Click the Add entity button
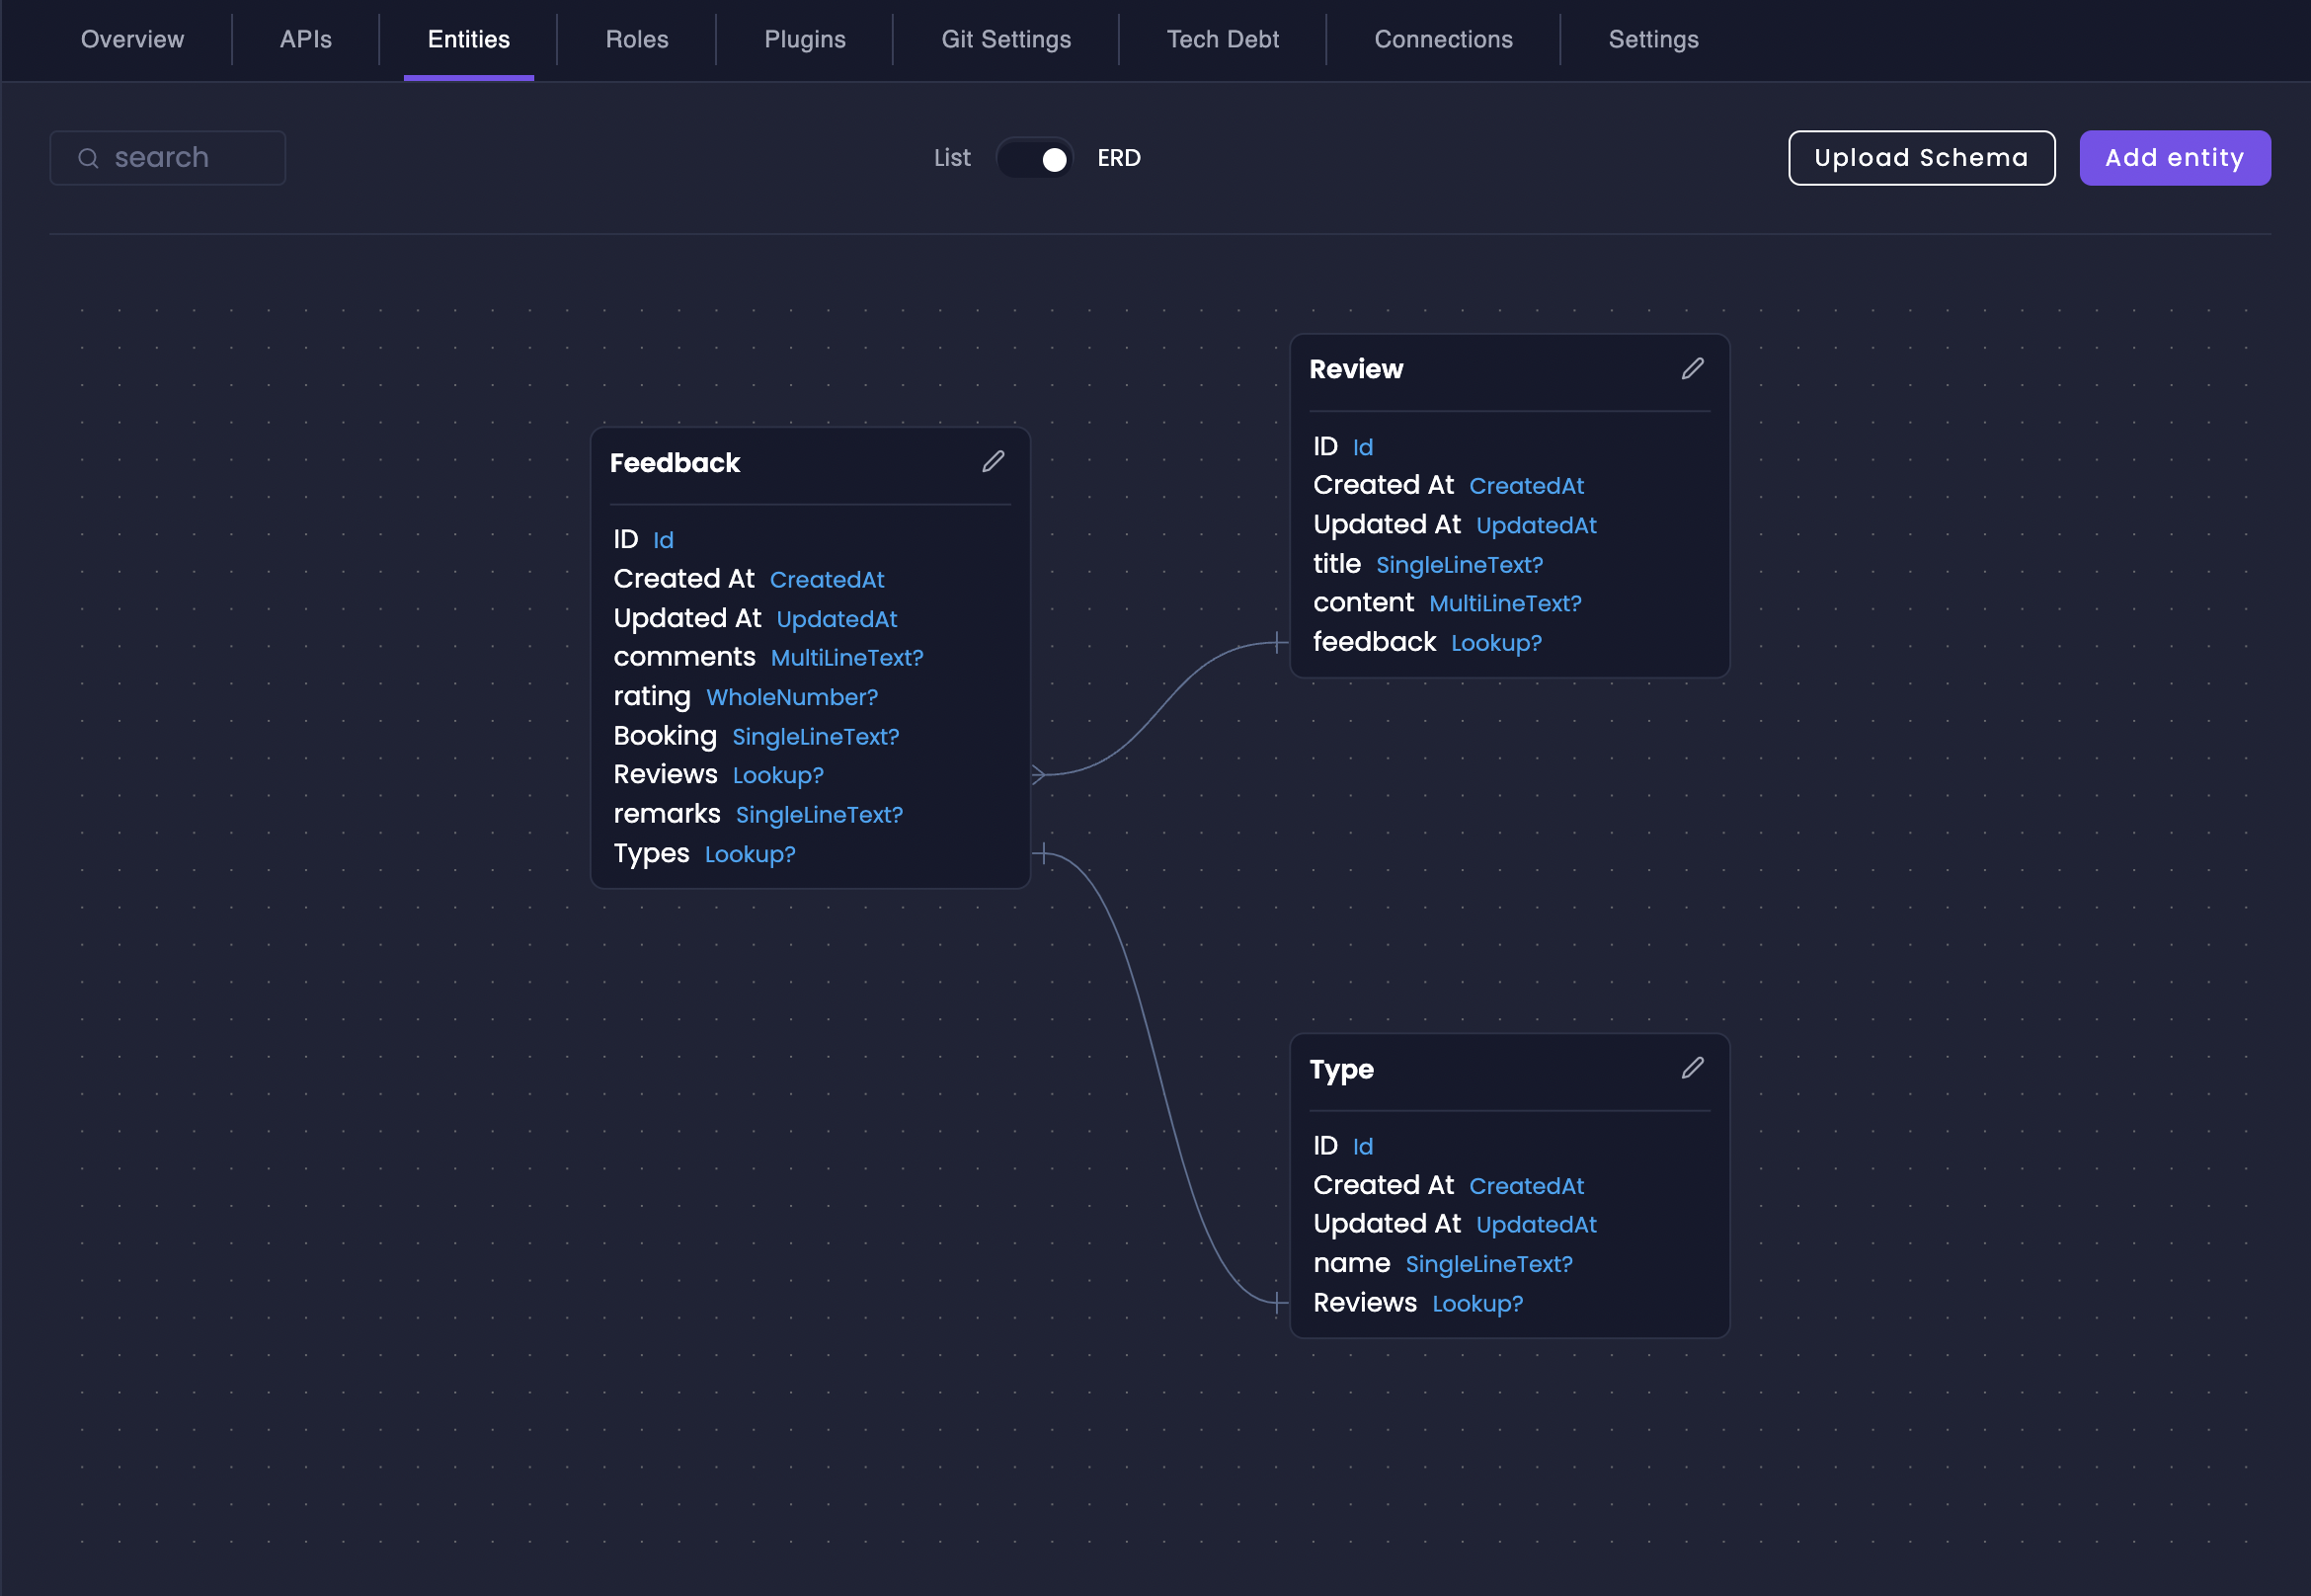 [x=2174, y=158]
